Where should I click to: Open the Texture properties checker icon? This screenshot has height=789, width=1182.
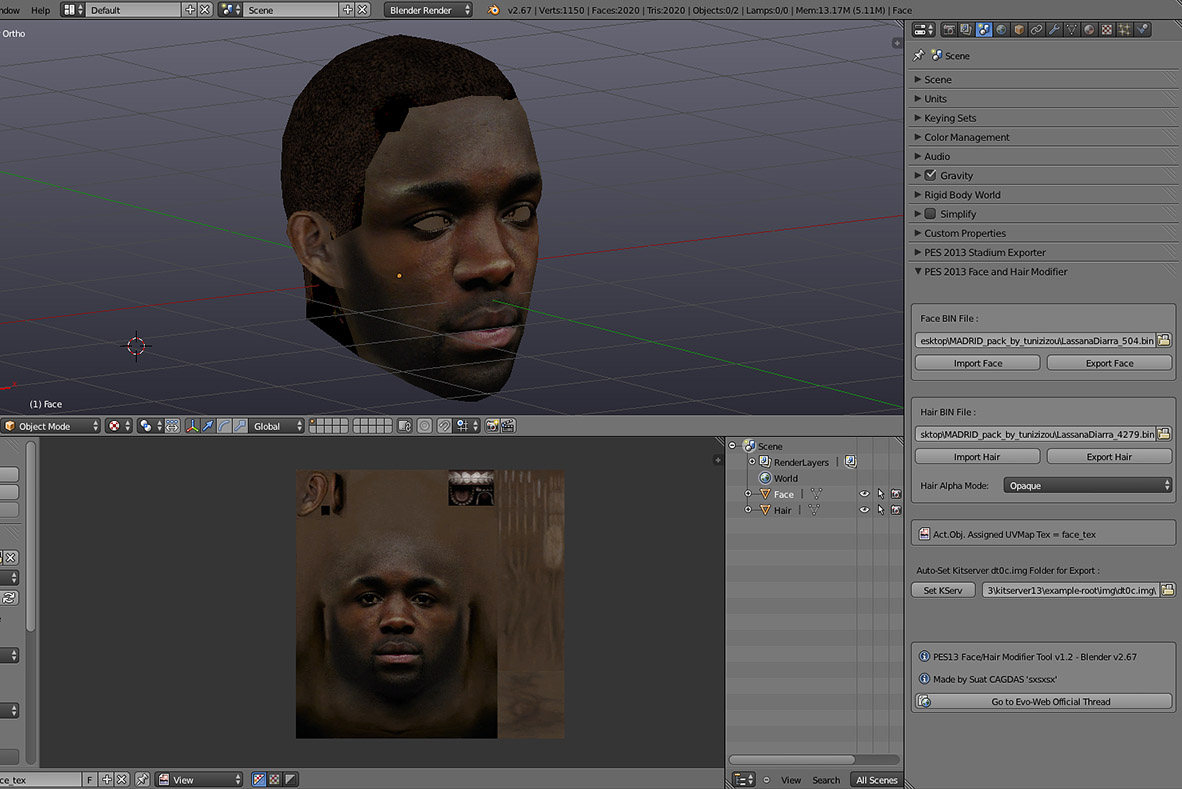(1107, 30)
